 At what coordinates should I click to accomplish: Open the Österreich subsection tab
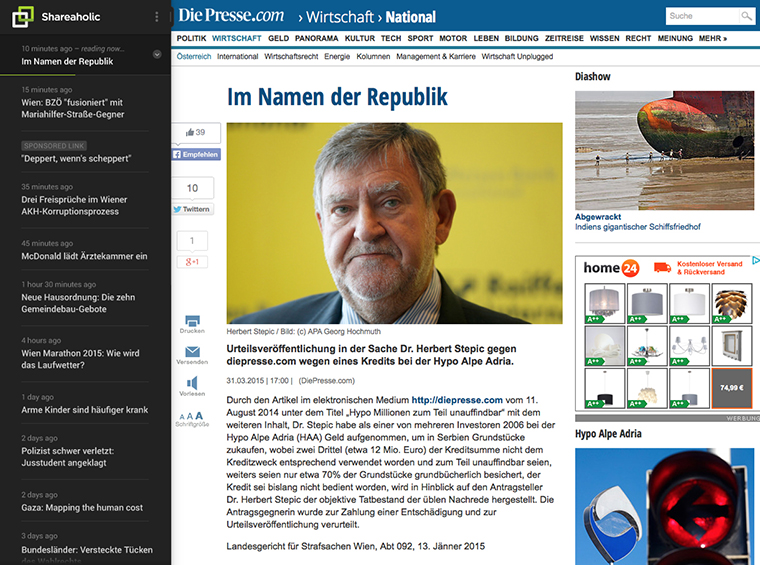point(194,57)
